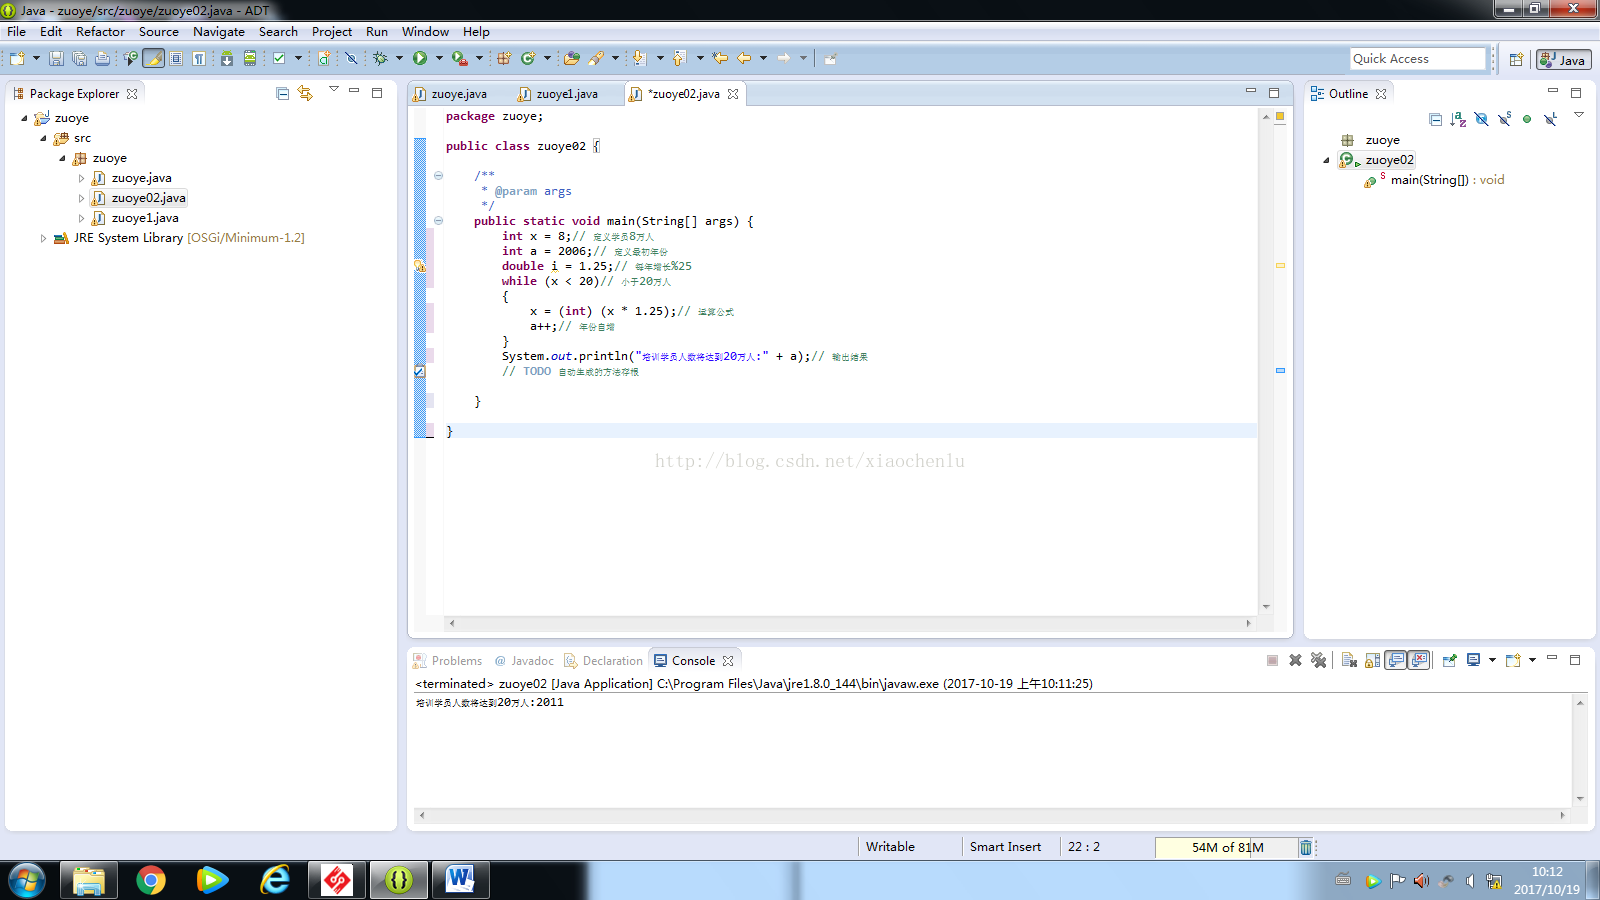Click the Open Type icon
The image size is (1600, 900).
click(x=571, y=58)
